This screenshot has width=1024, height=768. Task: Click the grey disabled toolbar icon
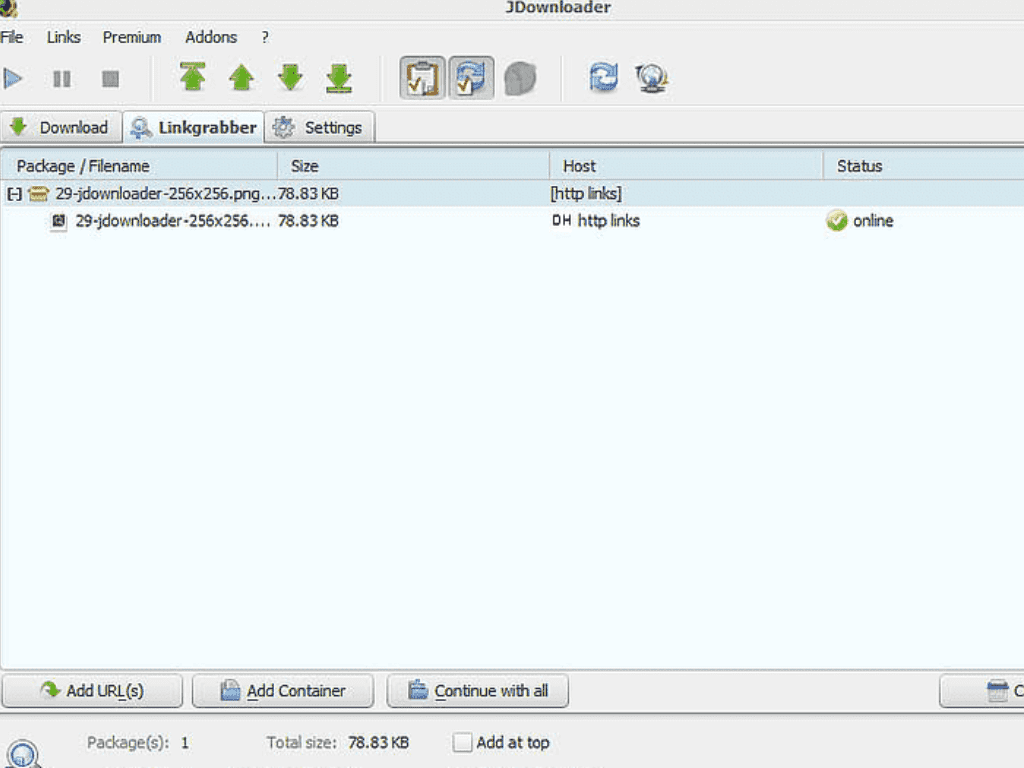coord(520,78)
